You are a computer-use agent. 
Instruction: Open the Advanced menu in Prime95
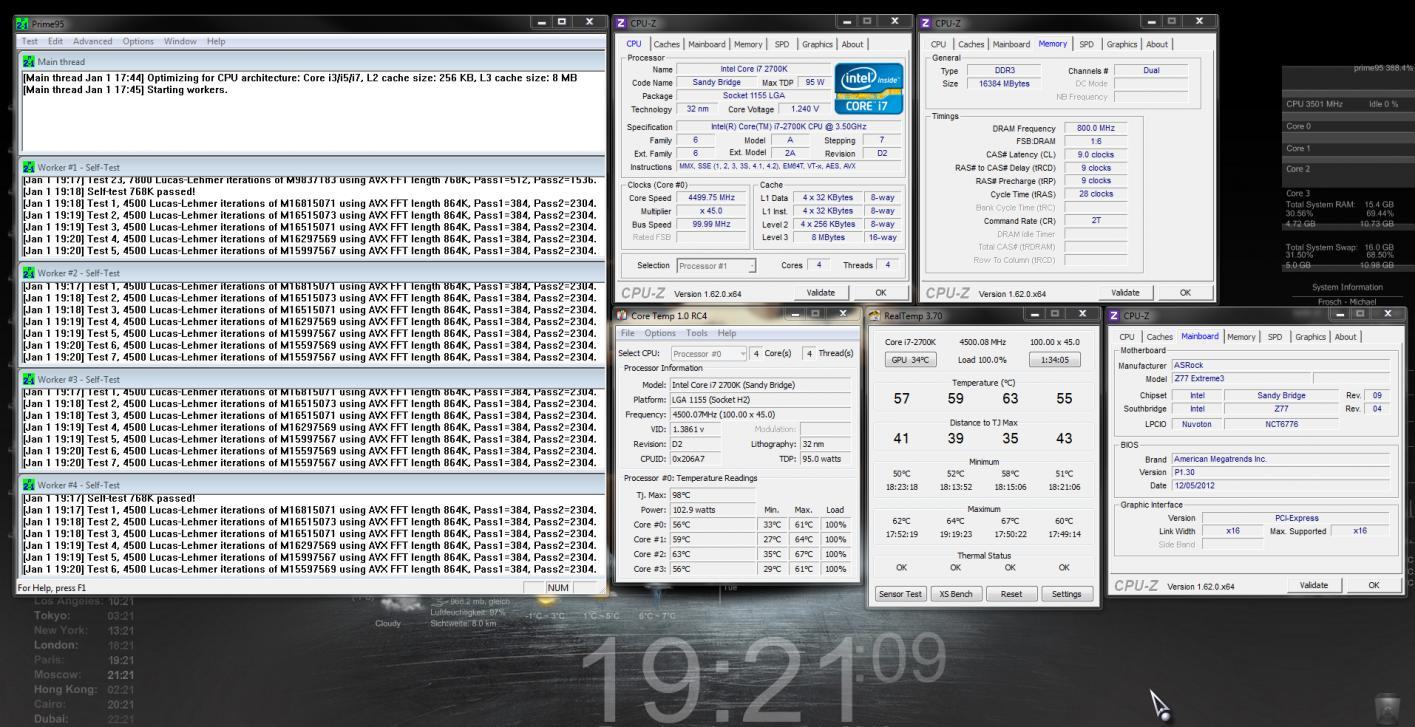[x=93, y=41]
